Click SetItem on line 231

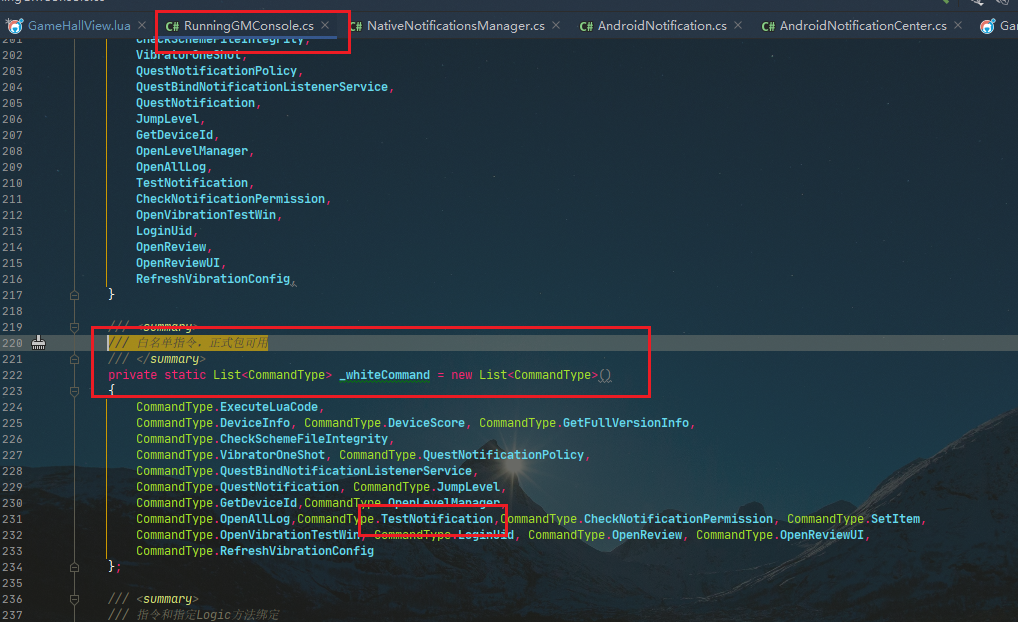click(896, 519)
